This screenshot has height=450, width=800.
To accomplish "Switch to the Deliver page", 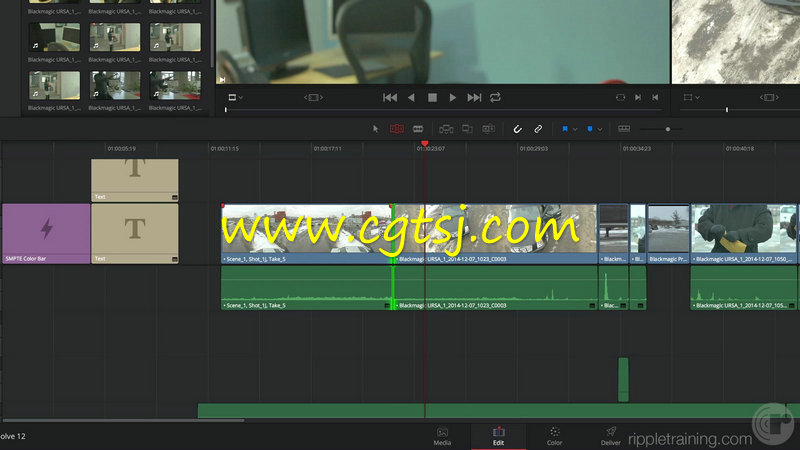I will point(611,436).
